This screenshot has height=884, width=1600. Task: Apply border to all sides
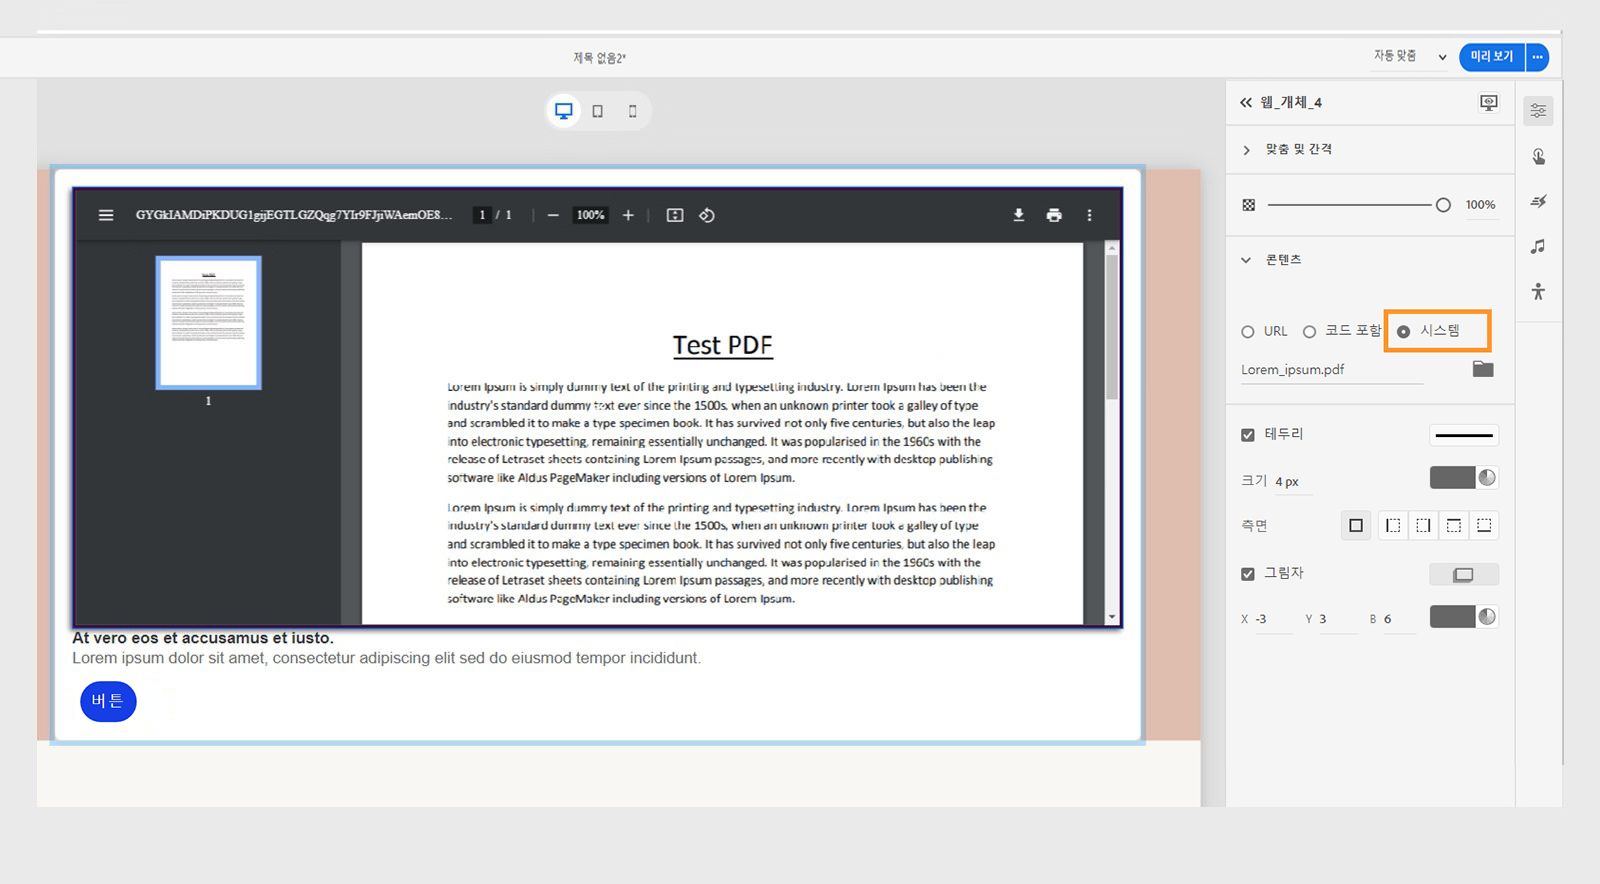1356,525
